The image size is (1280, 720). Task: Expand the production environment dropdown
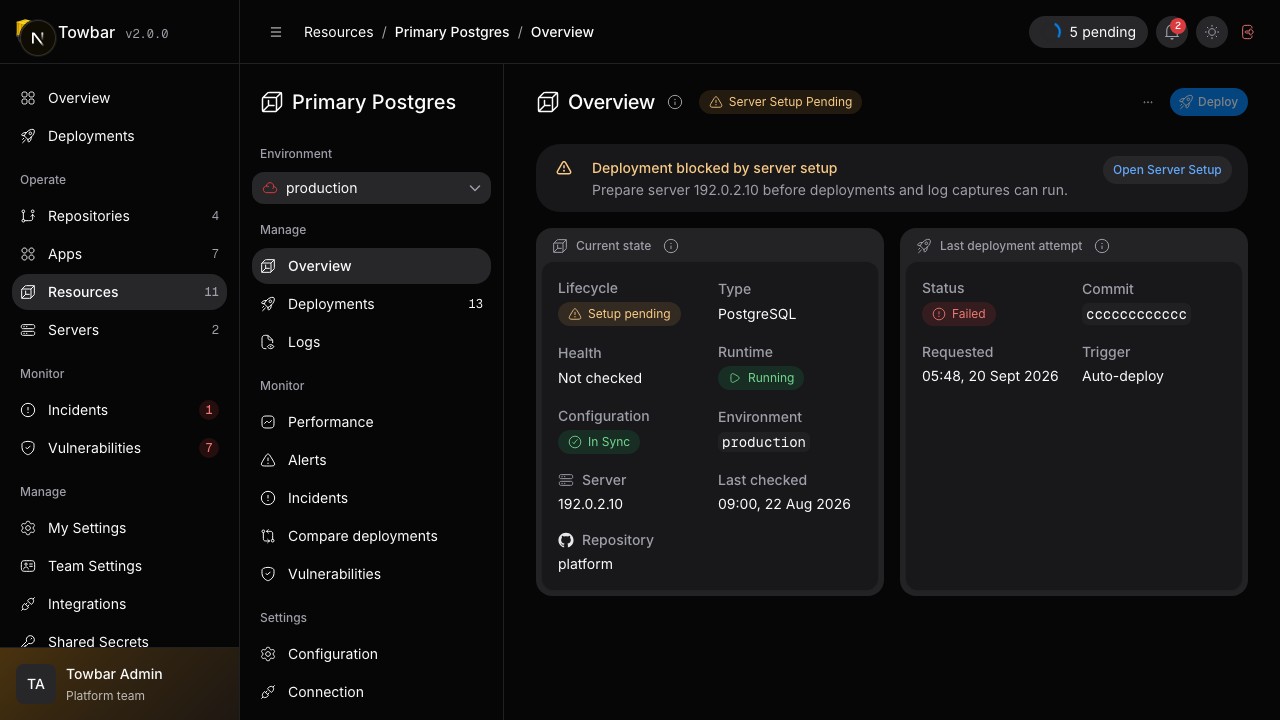click(x=371, y=188)
